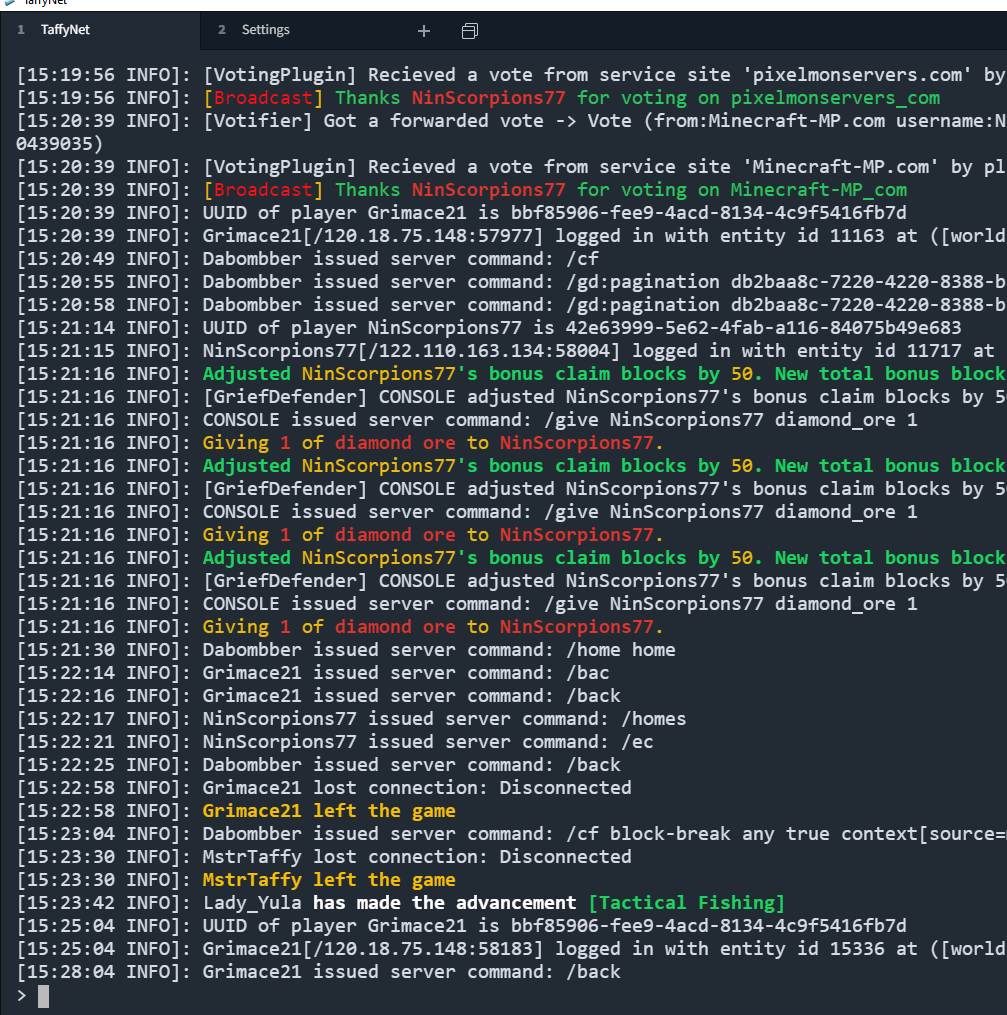Click the command prompt at the bottom
Viewport: 1007px width, 1015px height.
42,997
